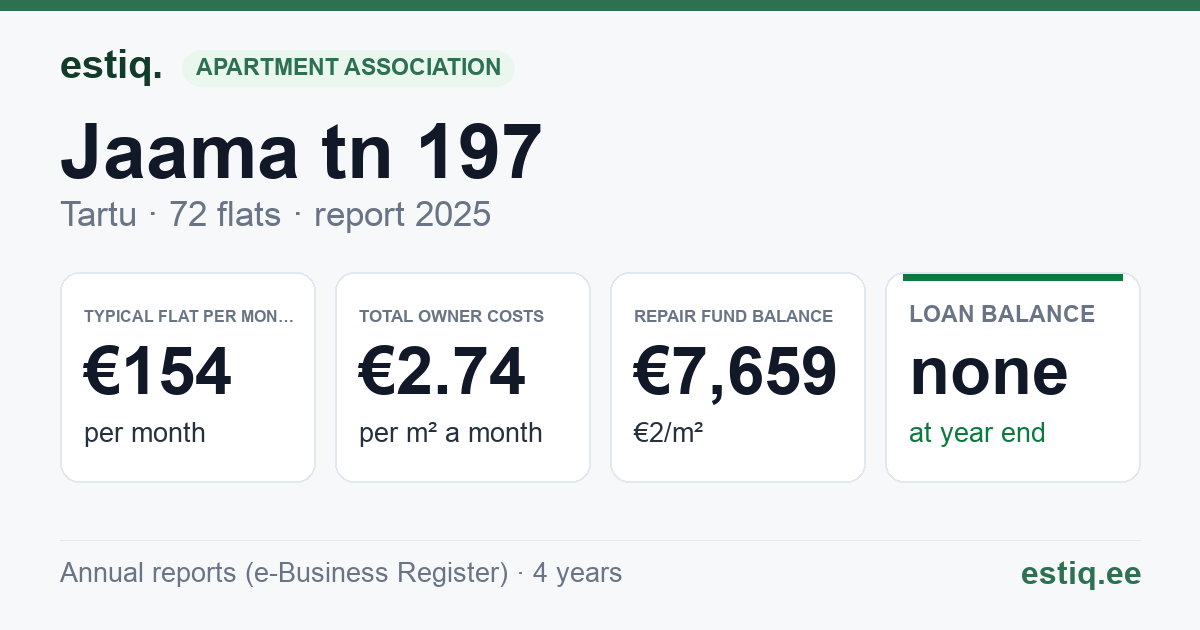The image size is (1200, 630).
Task: Click the TOTAL OWNER COSTS label
Action: (x=452, y=316)
